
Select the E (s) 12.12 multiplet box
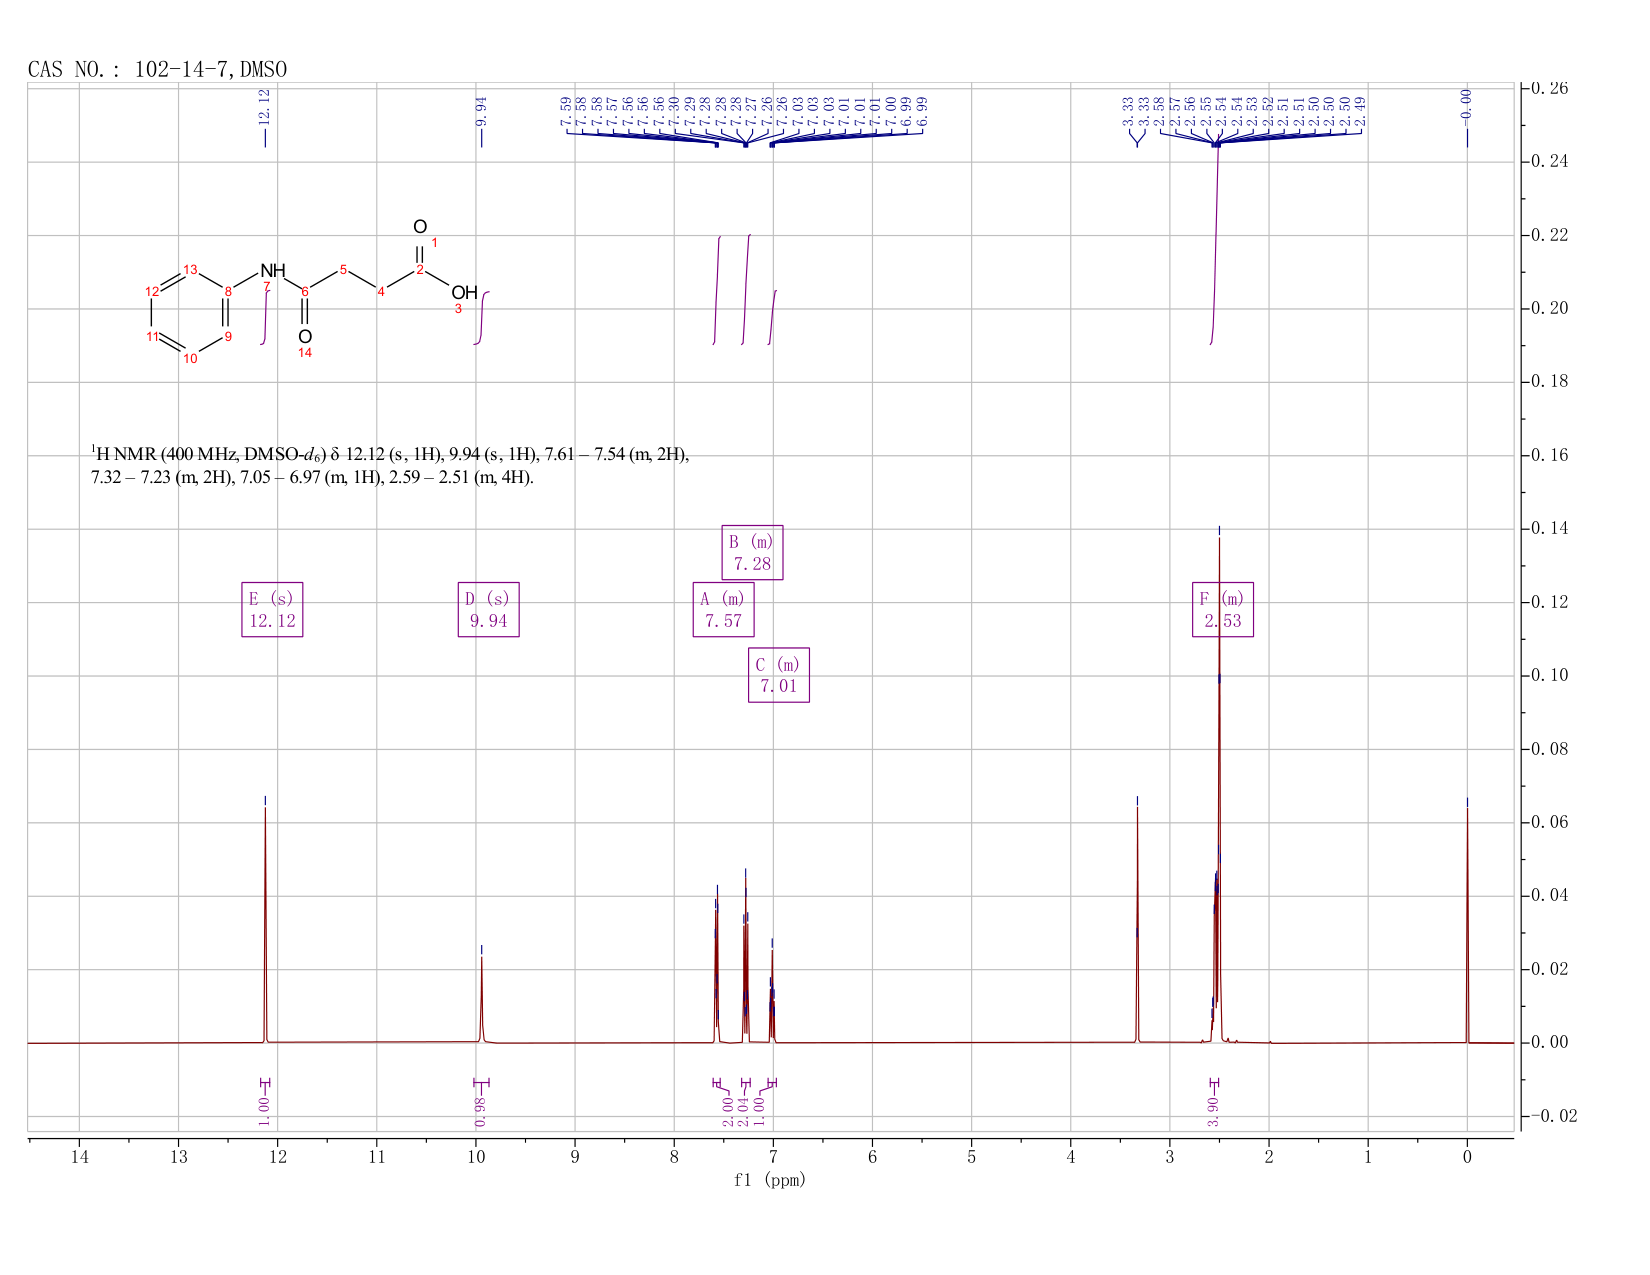click(272, 609)
